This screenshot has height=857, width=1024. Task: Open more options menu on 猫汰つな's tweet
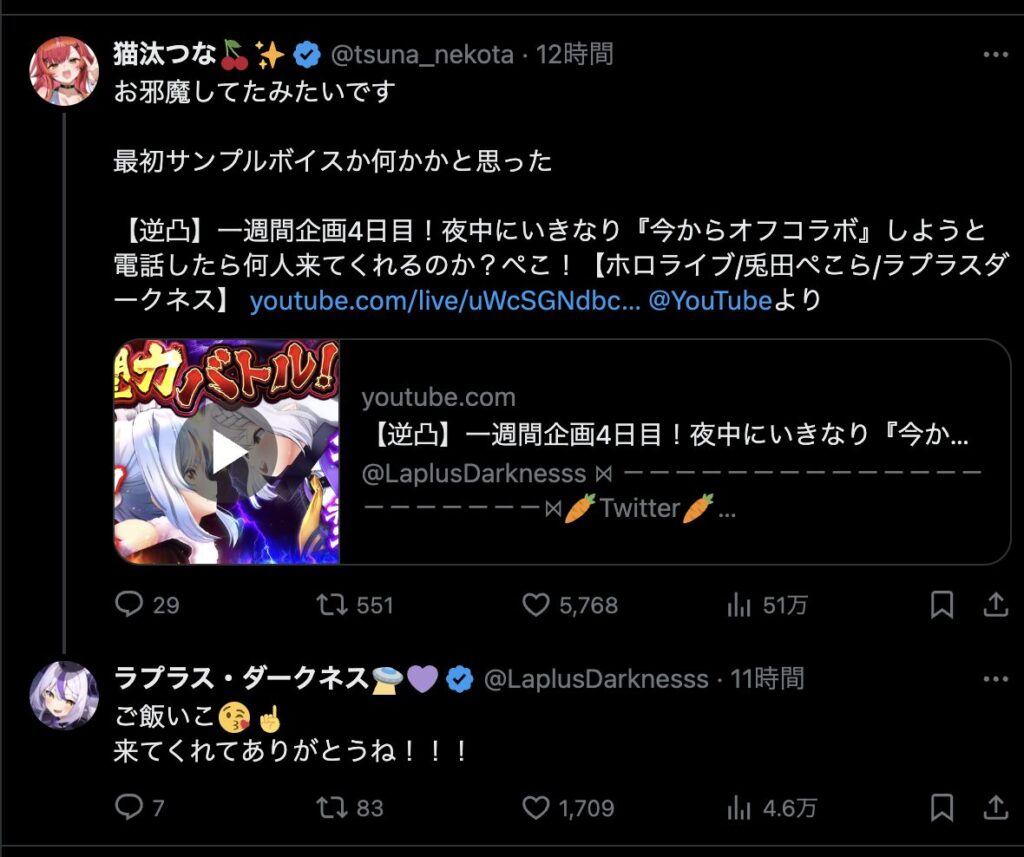pyautogui.click(x=996, y=55)
